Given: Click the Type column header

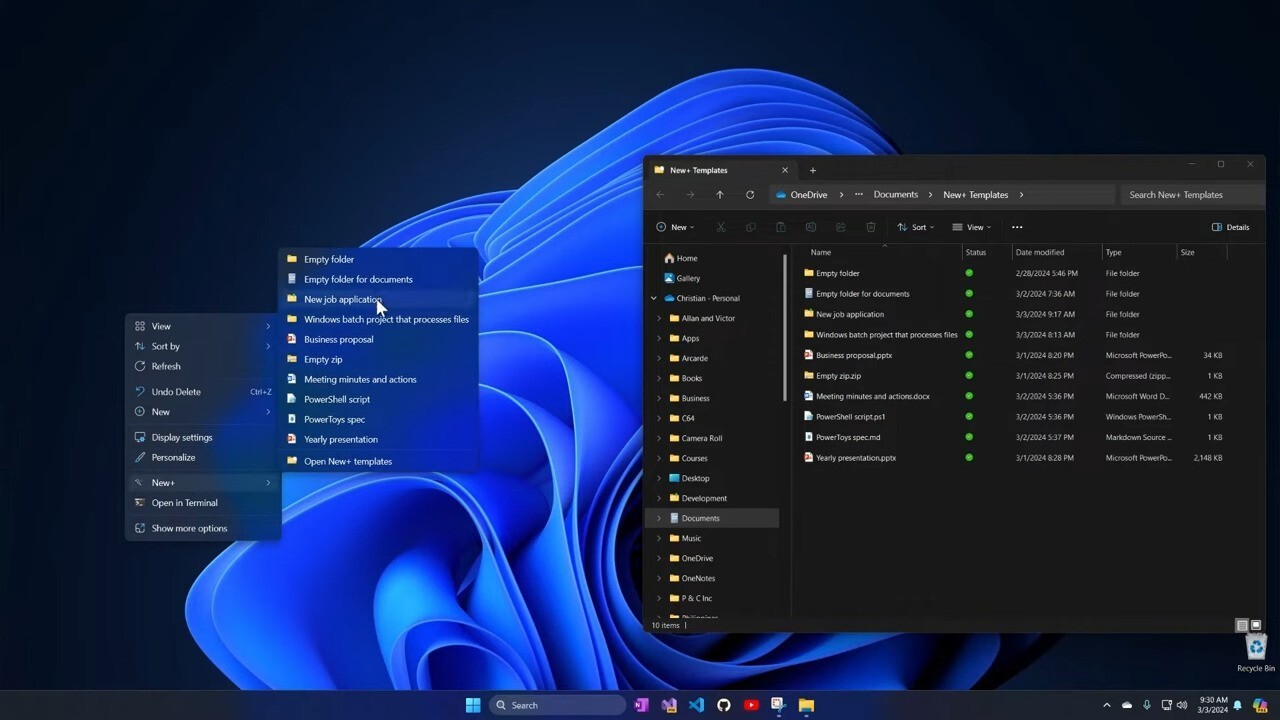Looking at the screenshot, I should click(1139, 252).
